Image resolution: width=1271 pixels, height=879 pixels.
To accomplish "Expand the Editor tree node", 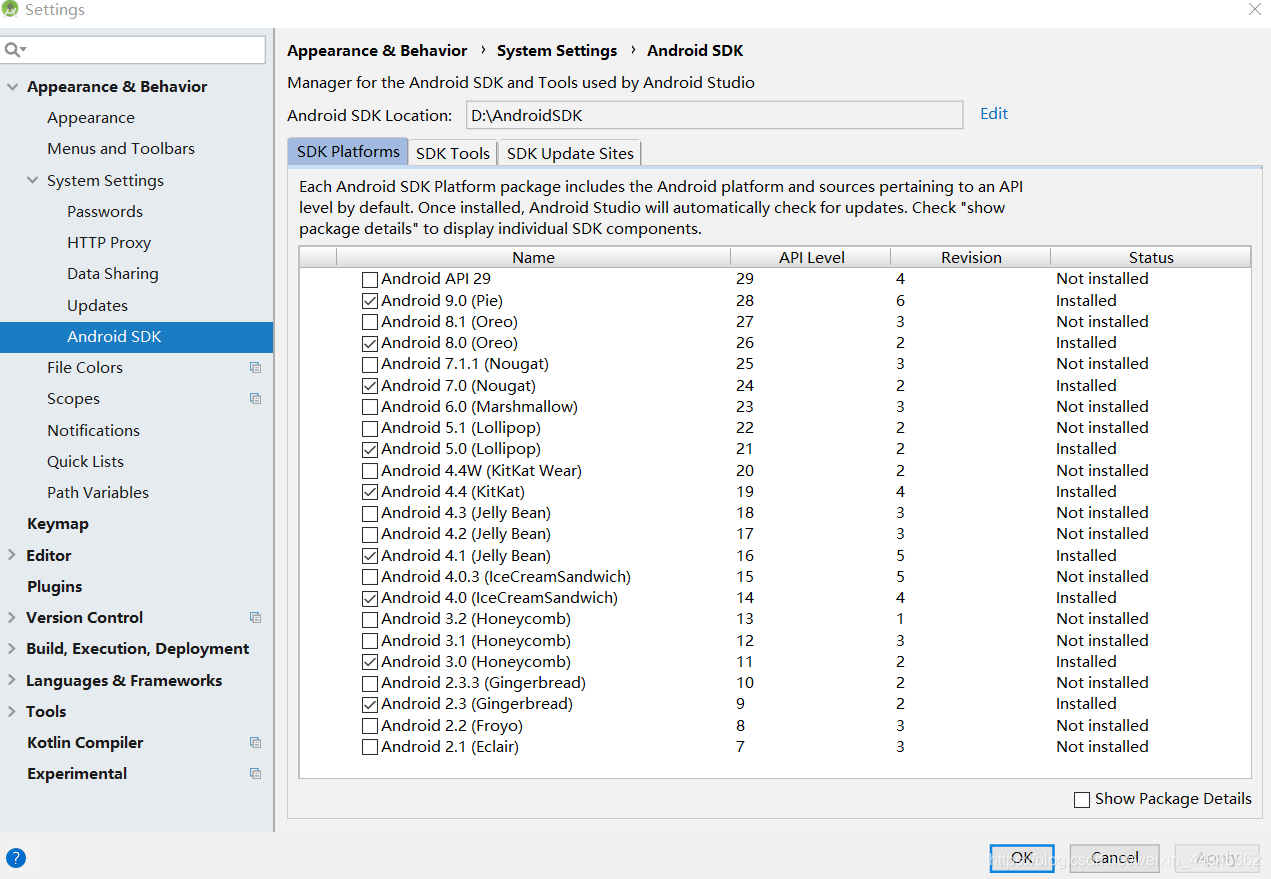I will 12,555.
